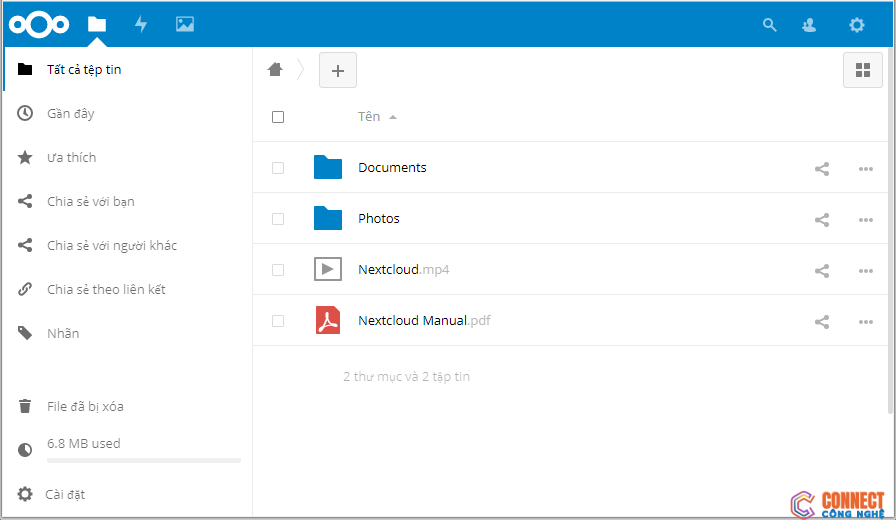Click the Nextcloud Manual PDF icon

(x=328, y=320)
